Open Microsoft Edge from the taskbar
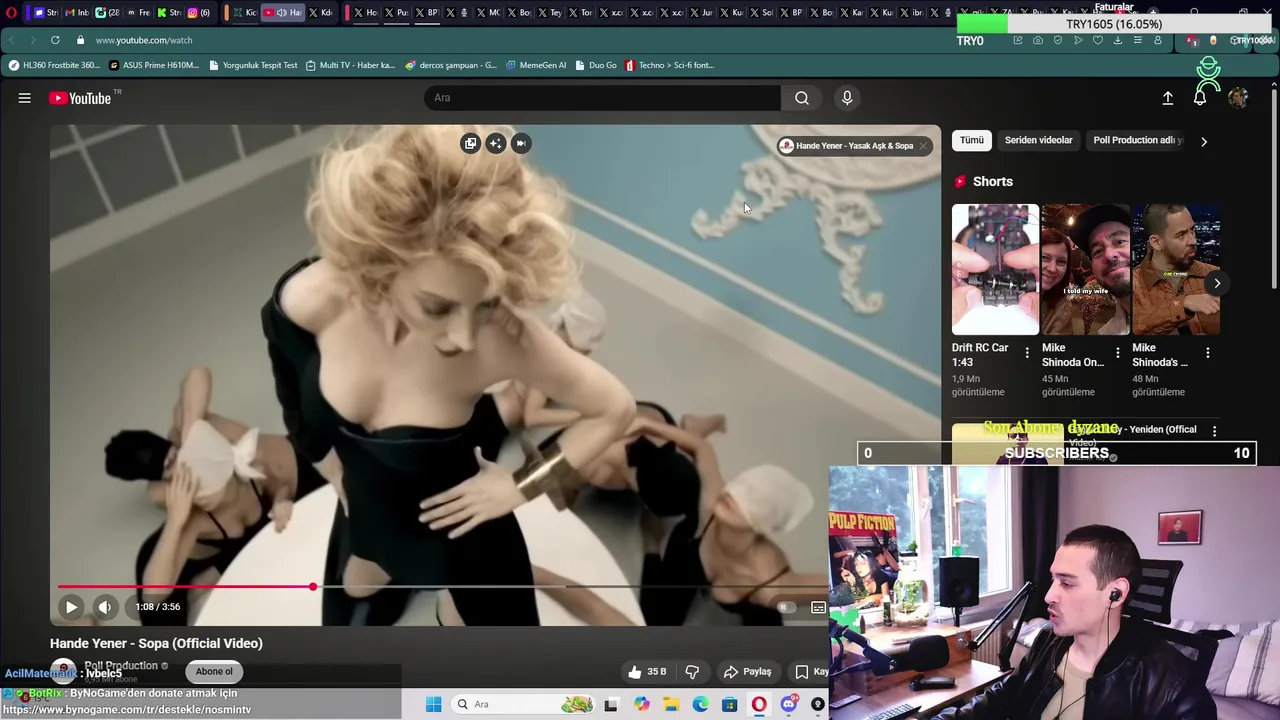 point(701,704)
